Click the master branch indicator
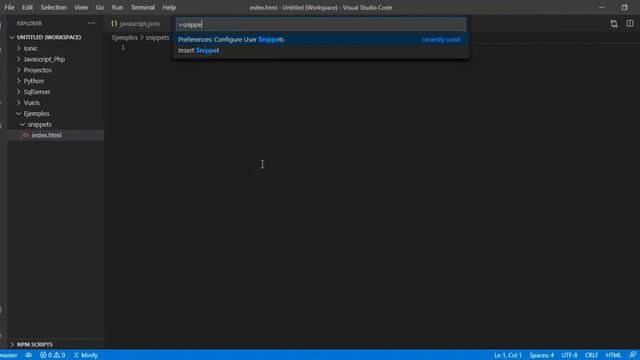 (x=9, y=355)
